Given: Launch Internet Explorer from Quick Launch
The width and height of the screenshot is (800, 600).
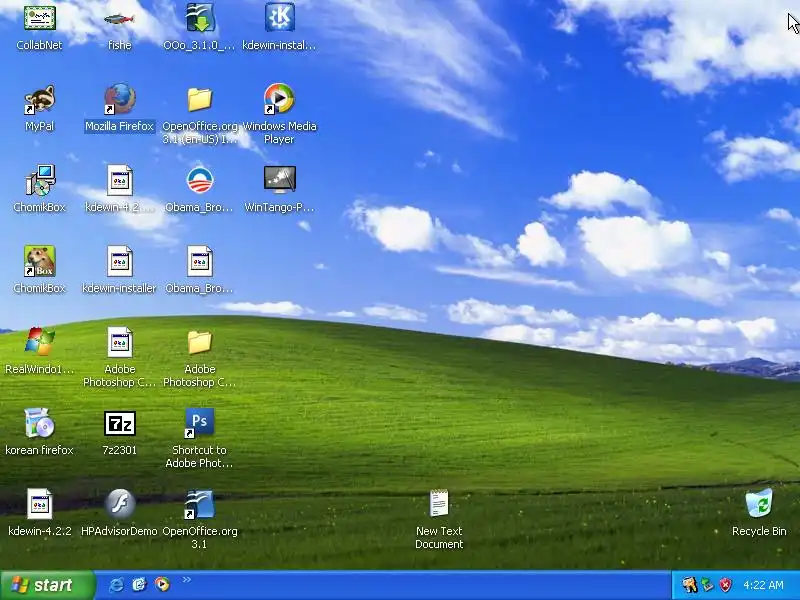Looking at the screenshot, I should point(116,584).
